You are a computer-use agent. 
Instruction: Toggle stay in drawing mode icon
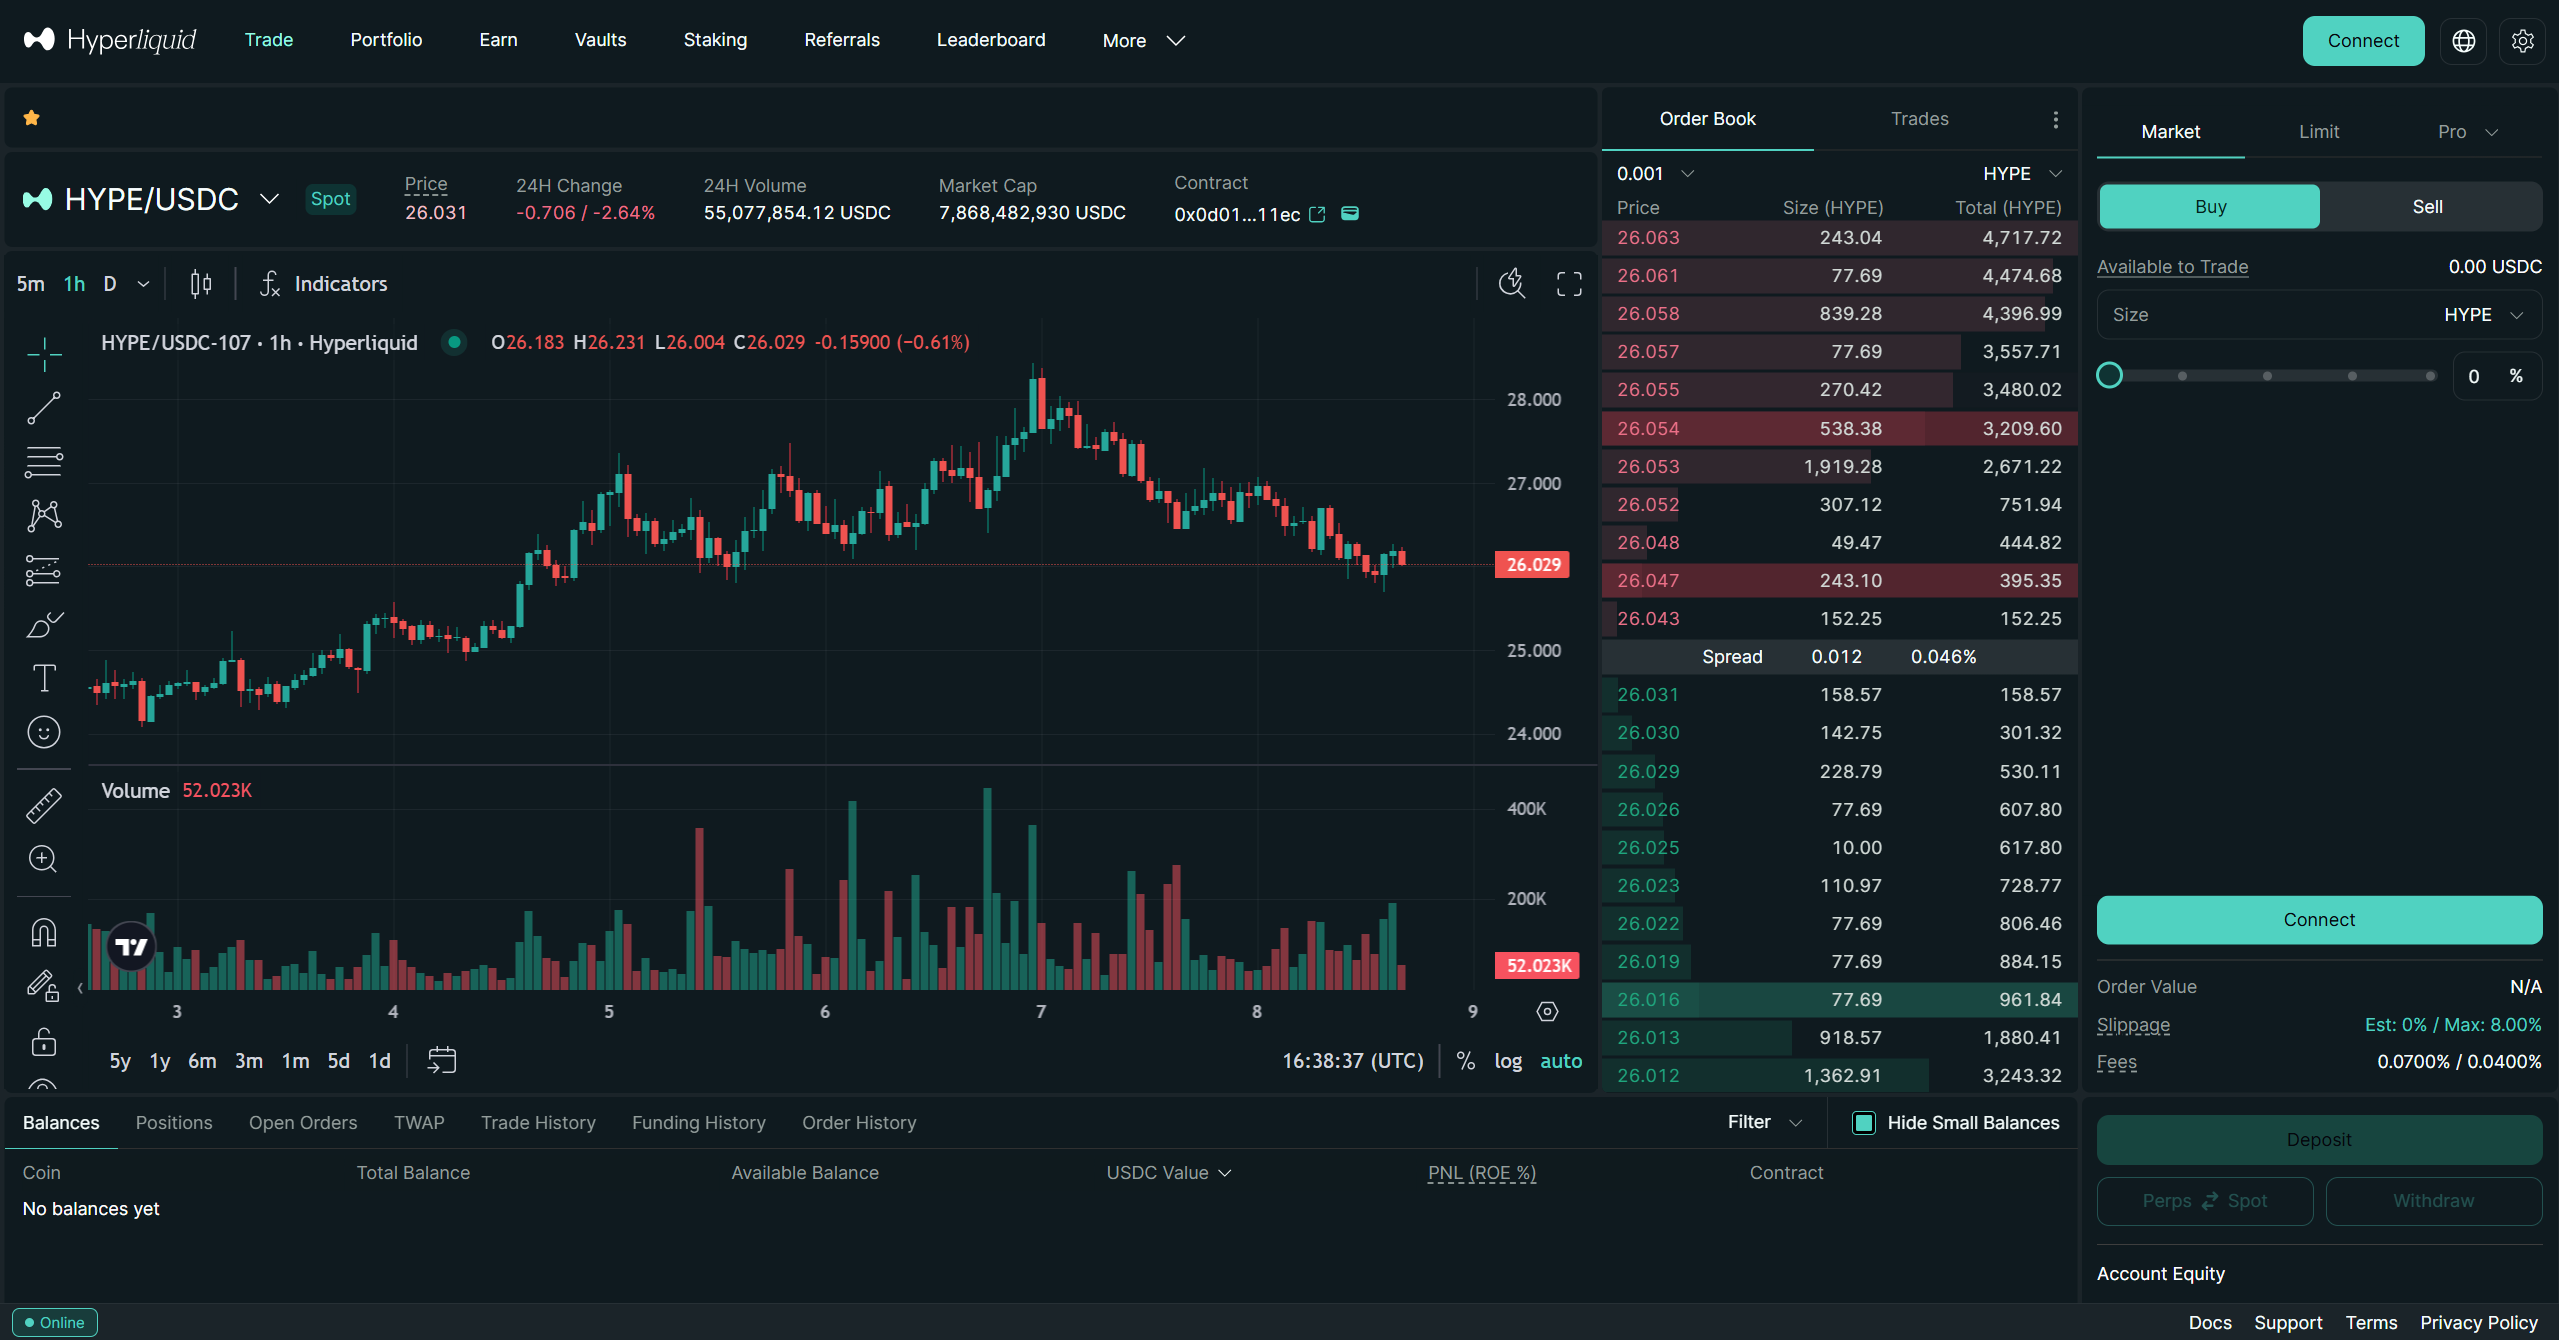[44, 987]
